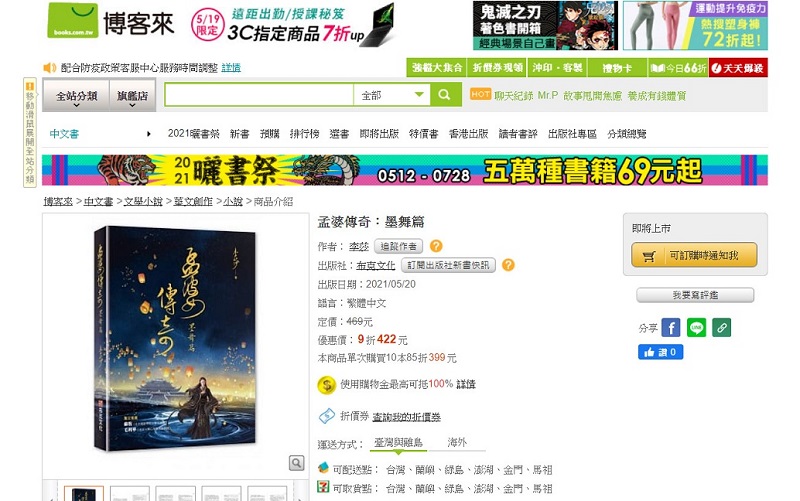Viewport: 800px width, 501px height.
Task: Click the 我要寫評鑑 button
Action: click(x=695, y=295)
